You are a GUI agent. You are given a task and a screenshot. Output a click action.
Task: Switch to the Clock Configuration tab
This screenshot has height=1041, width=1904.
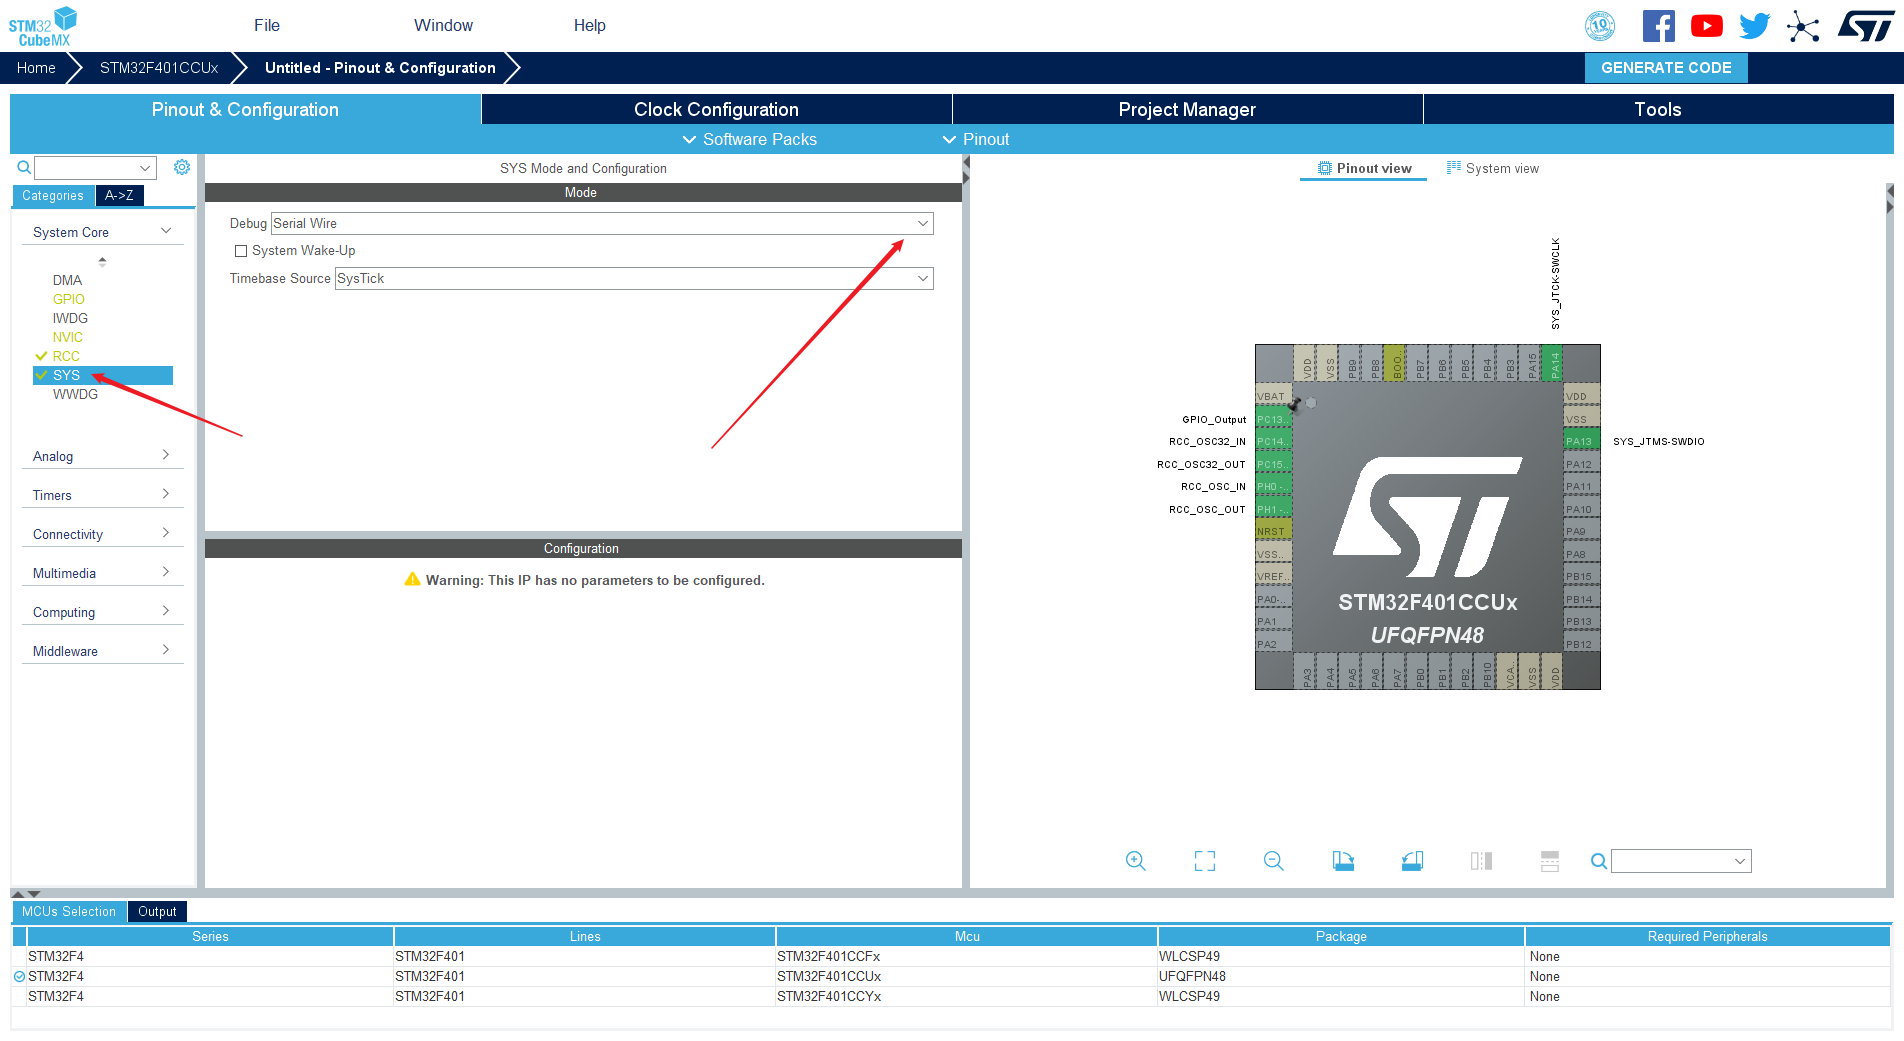(x=716, y=109)
